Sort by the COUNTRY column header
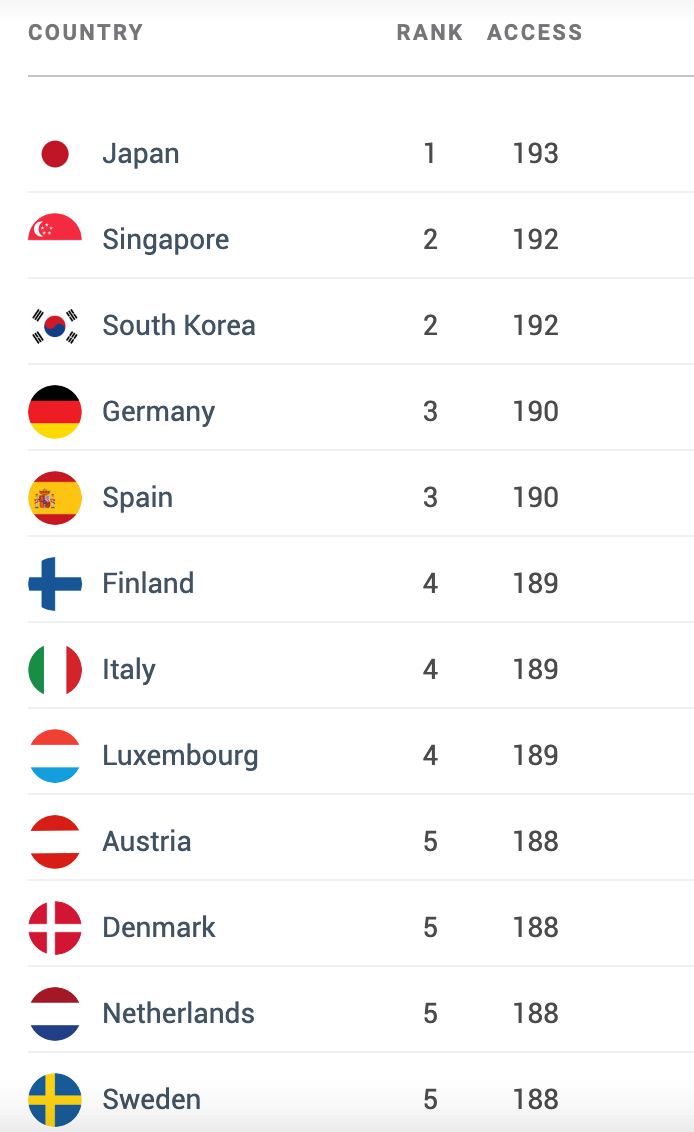 coord(86,32)
